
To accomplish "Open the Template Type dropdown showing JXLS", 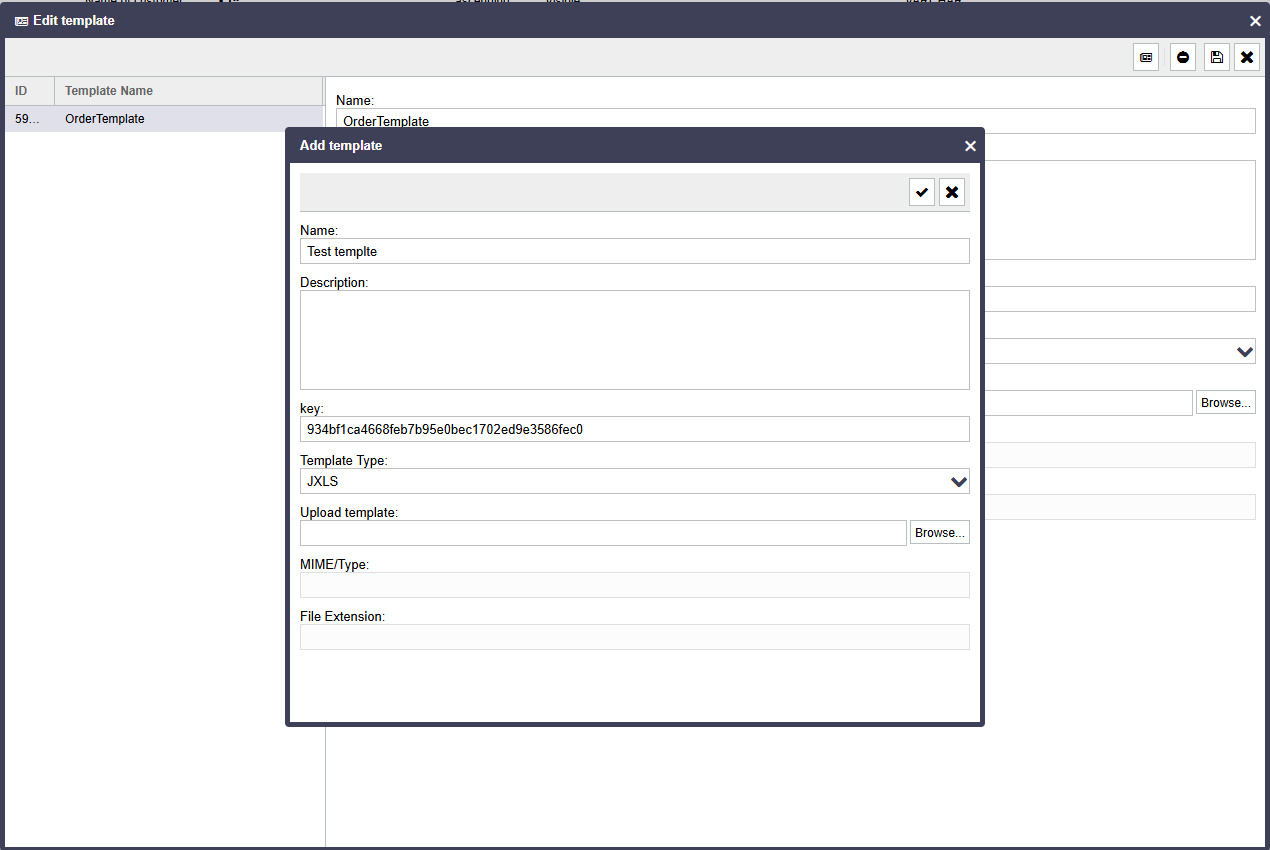I will coord(634,481).
